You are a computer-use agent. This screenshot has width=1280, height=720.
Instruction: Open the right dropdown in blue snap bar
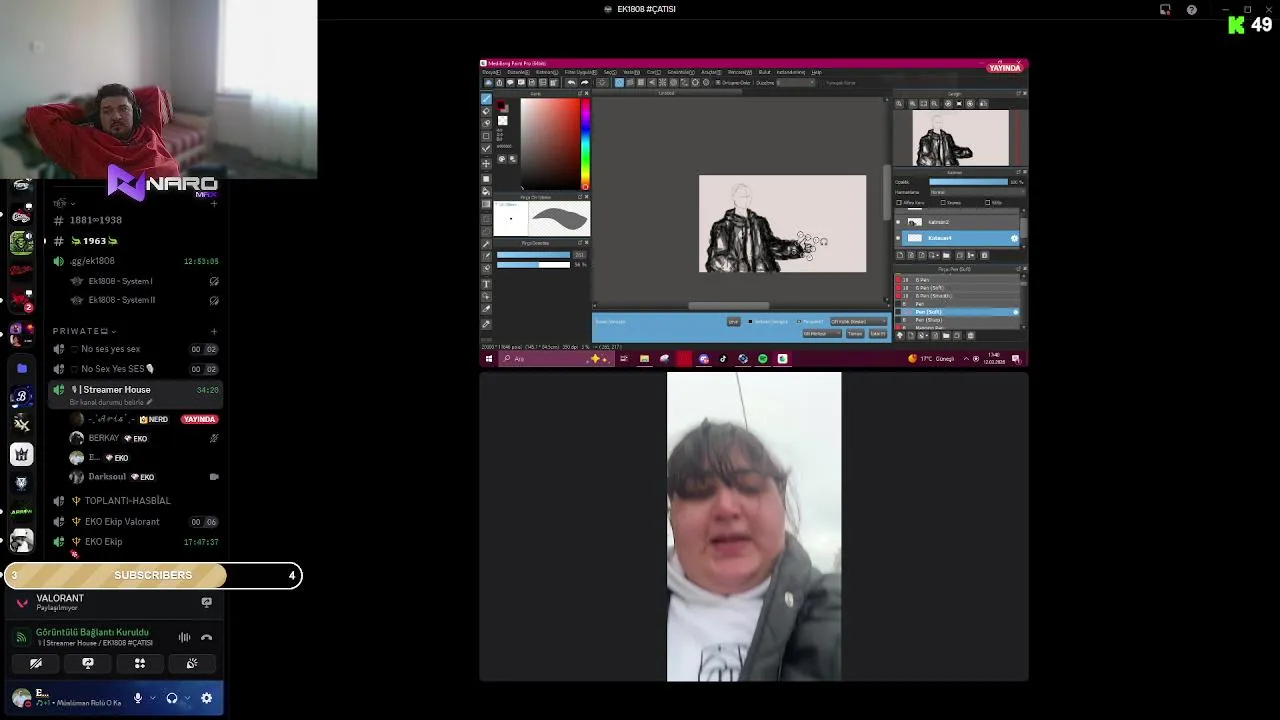click(x=857, y=322)
